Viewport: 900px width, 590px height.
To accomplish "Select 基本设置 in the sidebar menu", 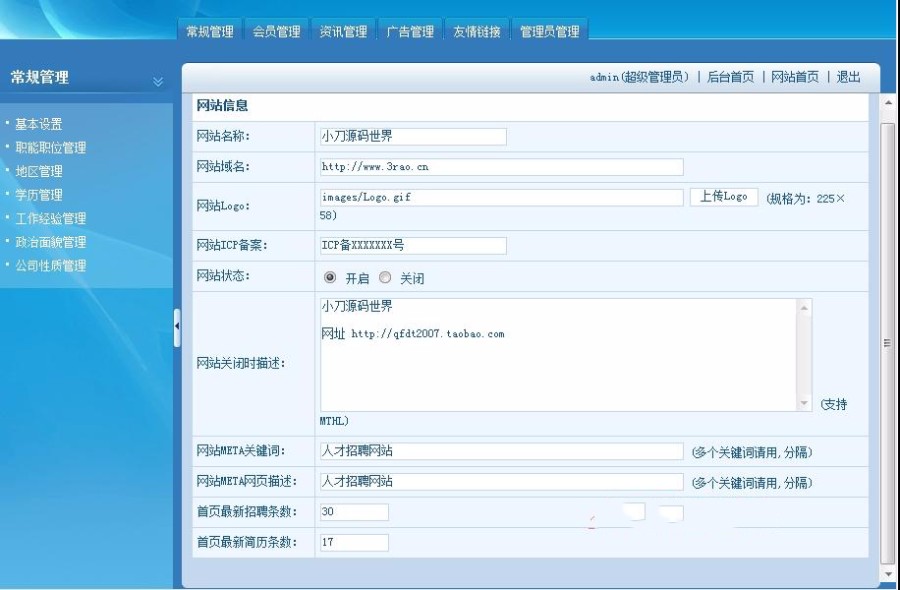I will click(x=38, y=122).
